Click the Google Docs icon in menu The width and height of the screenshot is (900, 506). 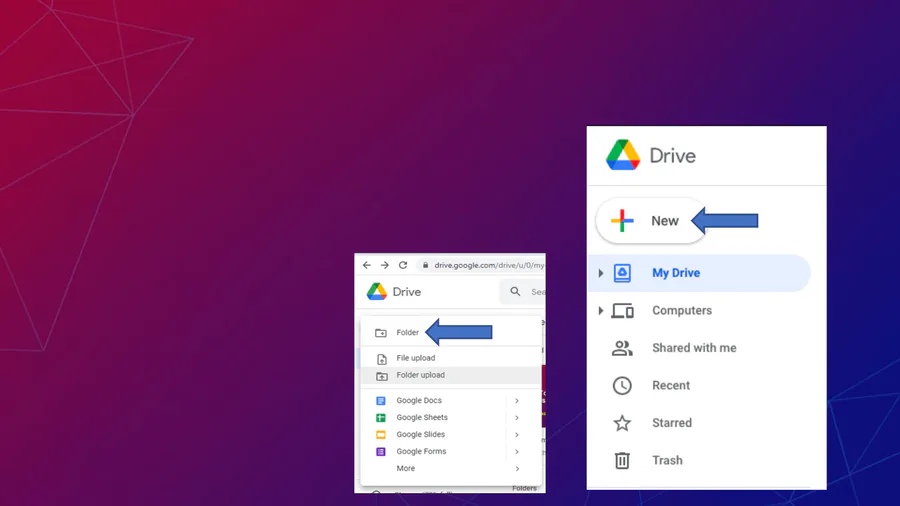pyautogui.click(x=381, y=401)
